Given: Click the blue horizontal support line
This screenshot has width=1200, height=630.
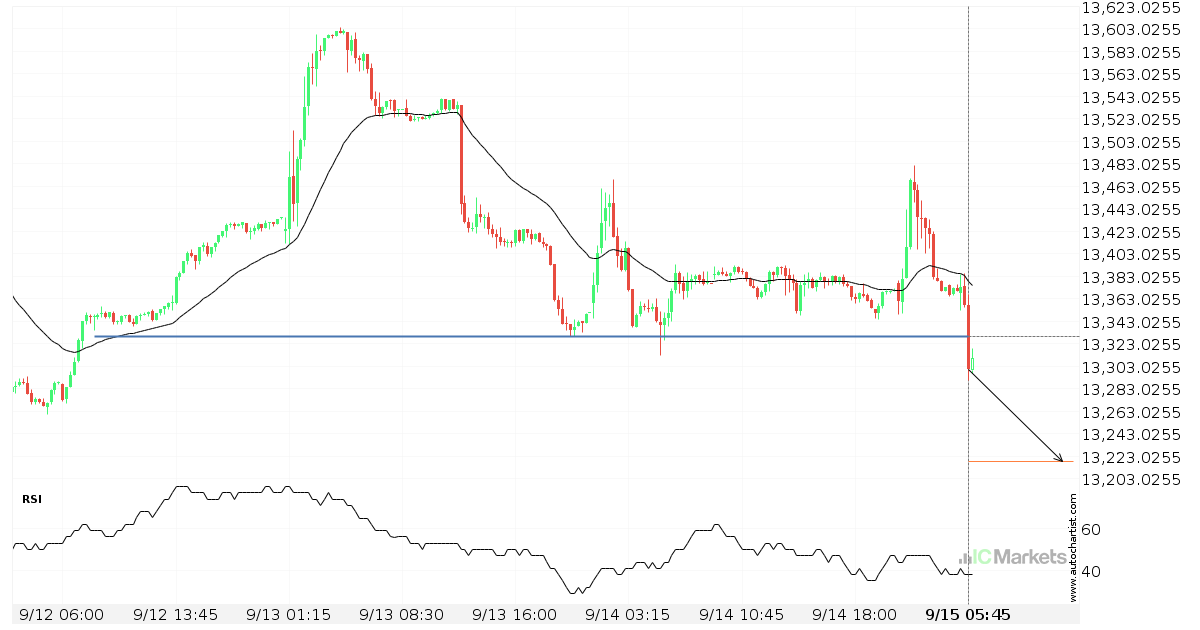Looking at the screenshot, I should [x=531, y=336].
